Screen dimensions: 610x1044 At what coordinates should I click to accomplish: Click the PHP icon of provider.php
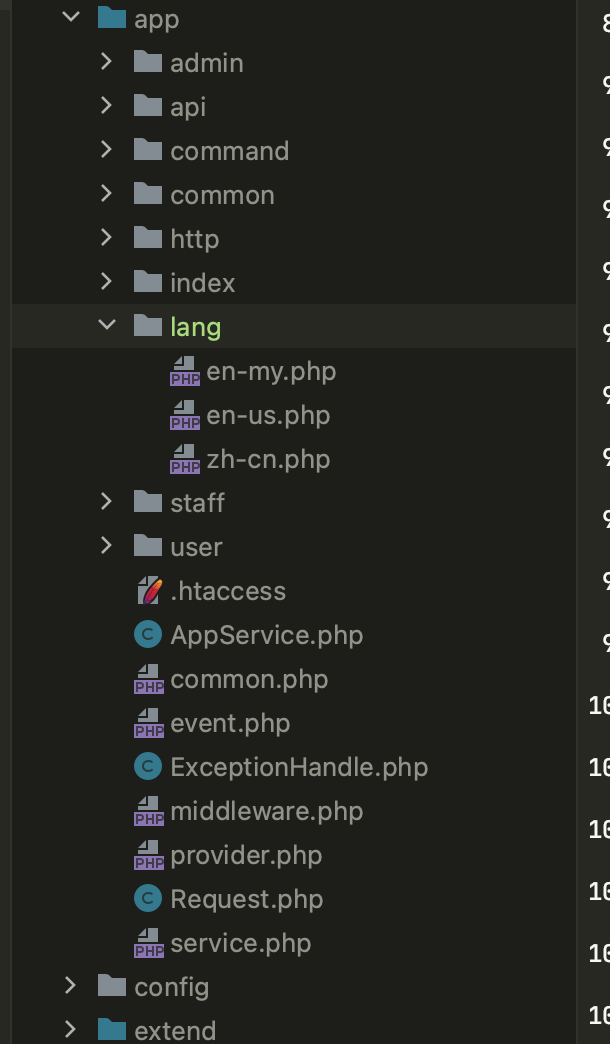click(x=149, y=854)
